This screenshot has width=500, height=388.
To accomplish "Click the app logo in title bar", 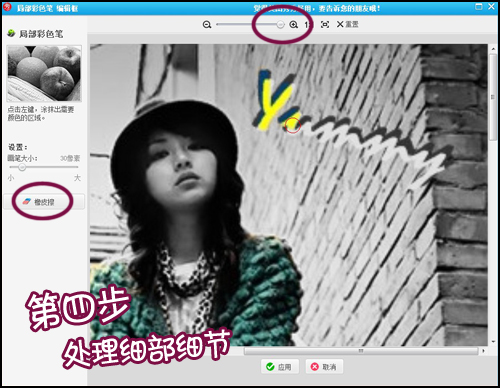I will (x=7, y=7).
